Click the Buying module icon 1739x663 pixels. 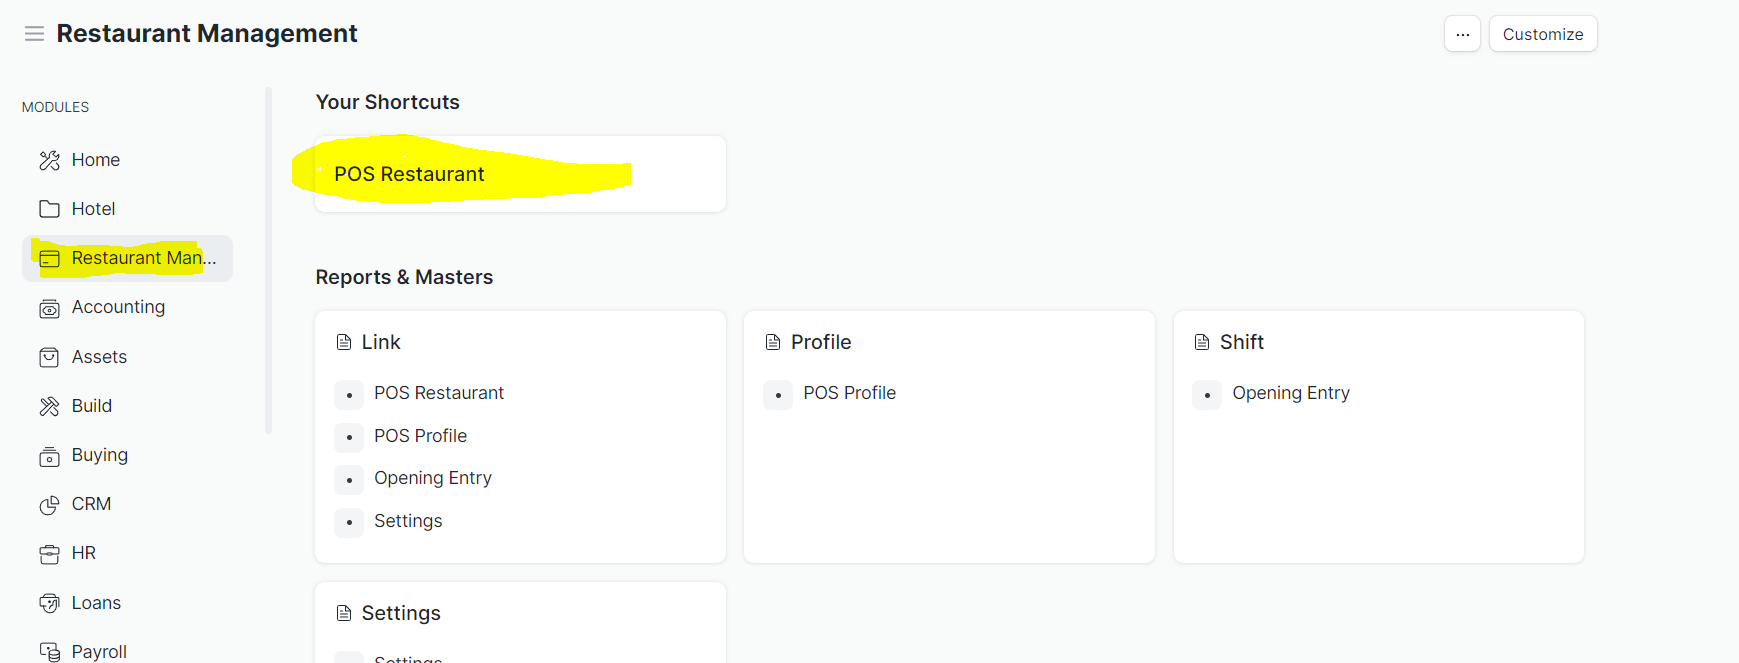click(49, 456)
